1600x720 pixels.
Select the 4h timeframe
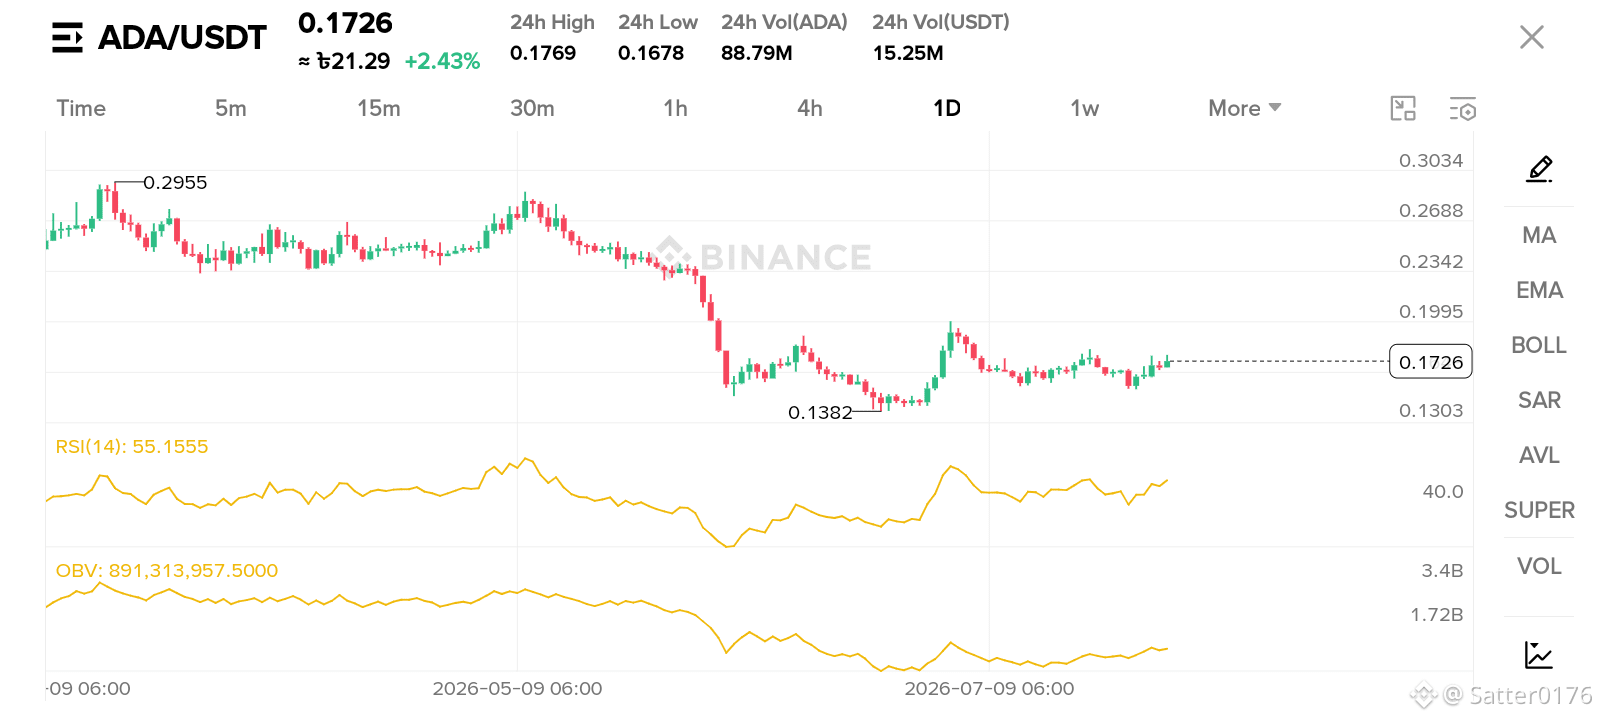(x=810, y=108)
